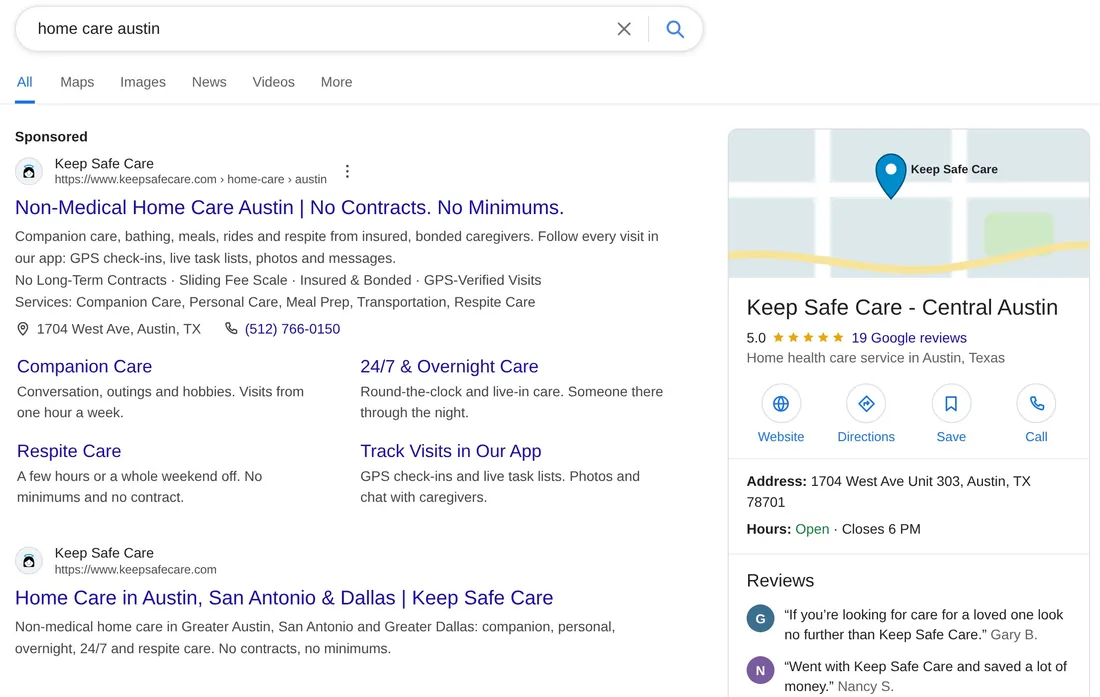Viewport: 1100px width, 697px height.
Task: Open the three-dot menu on the sponsored ad
Action: tap(347, 171)
